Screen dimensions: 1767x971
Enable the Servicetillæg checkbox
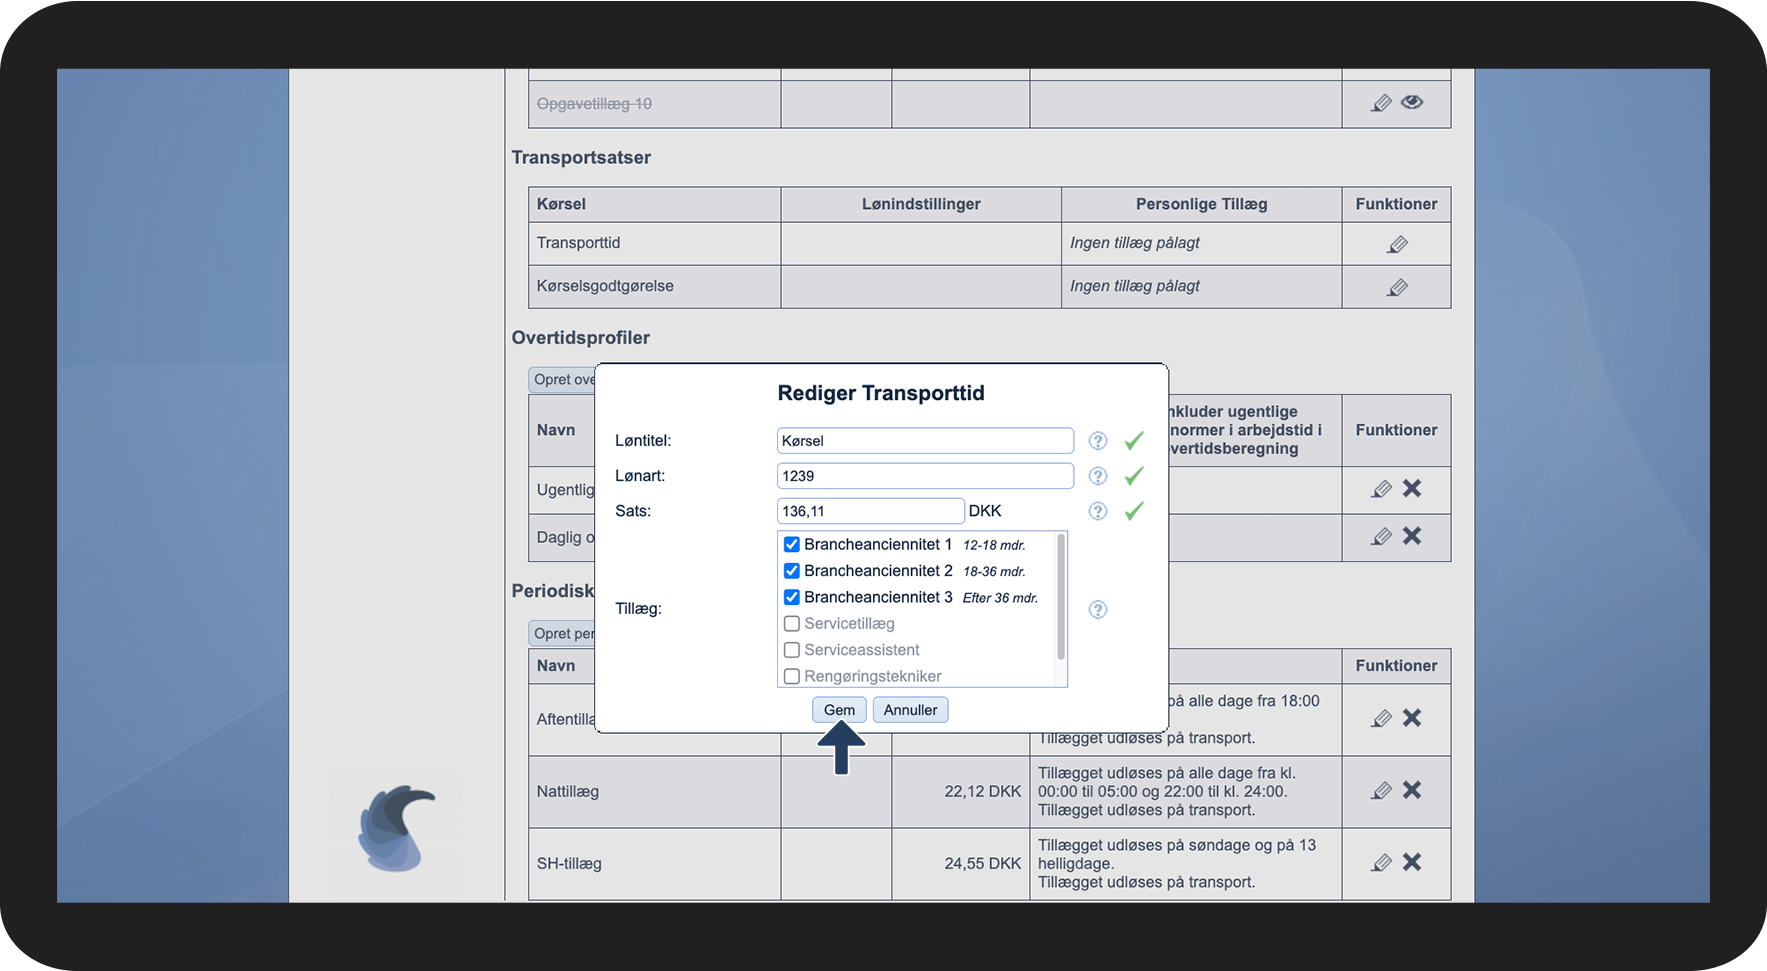[791, 624]
